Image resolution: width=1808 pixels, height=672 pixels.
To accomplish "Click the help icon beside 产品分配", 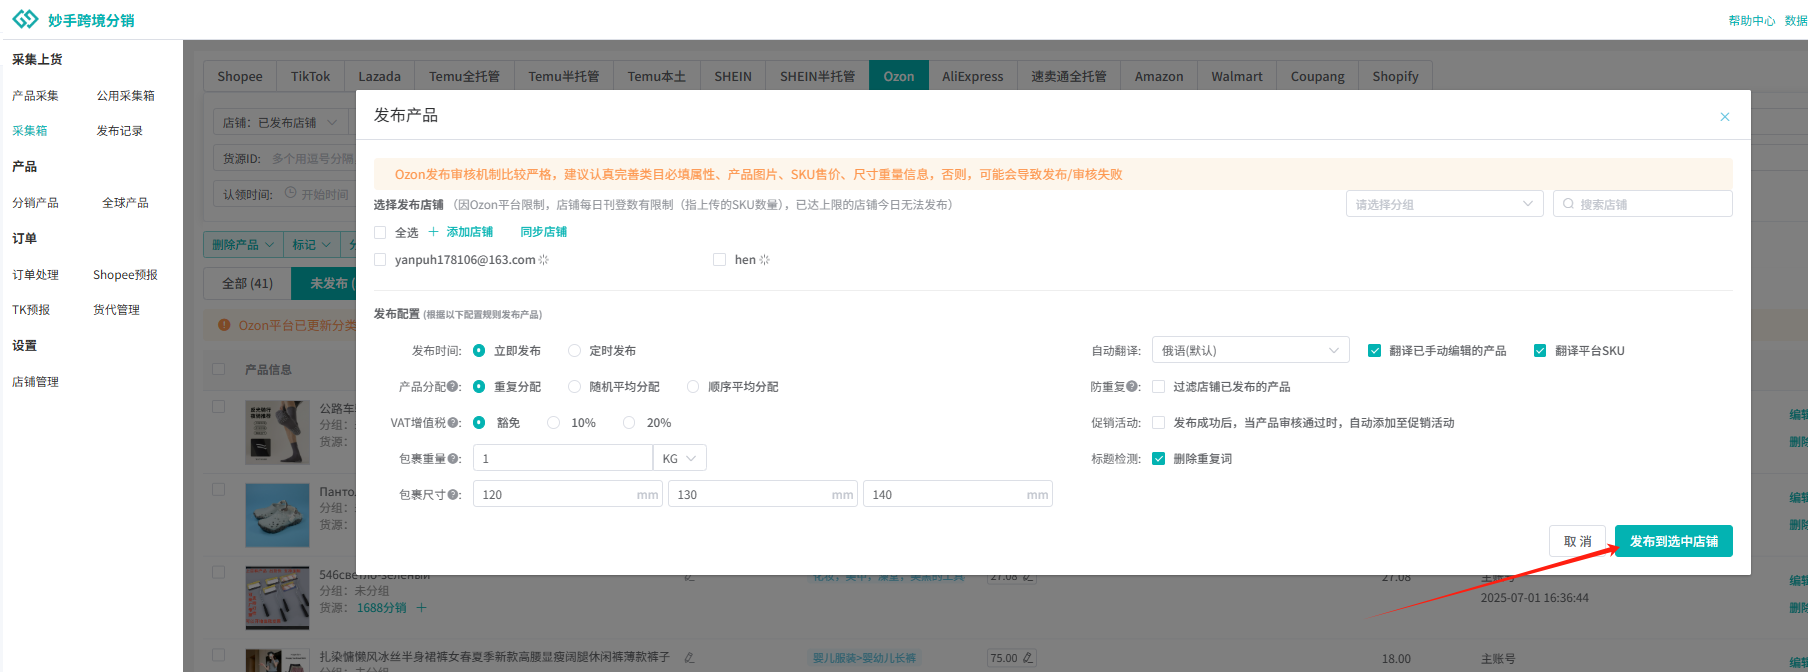I will 454,387.
